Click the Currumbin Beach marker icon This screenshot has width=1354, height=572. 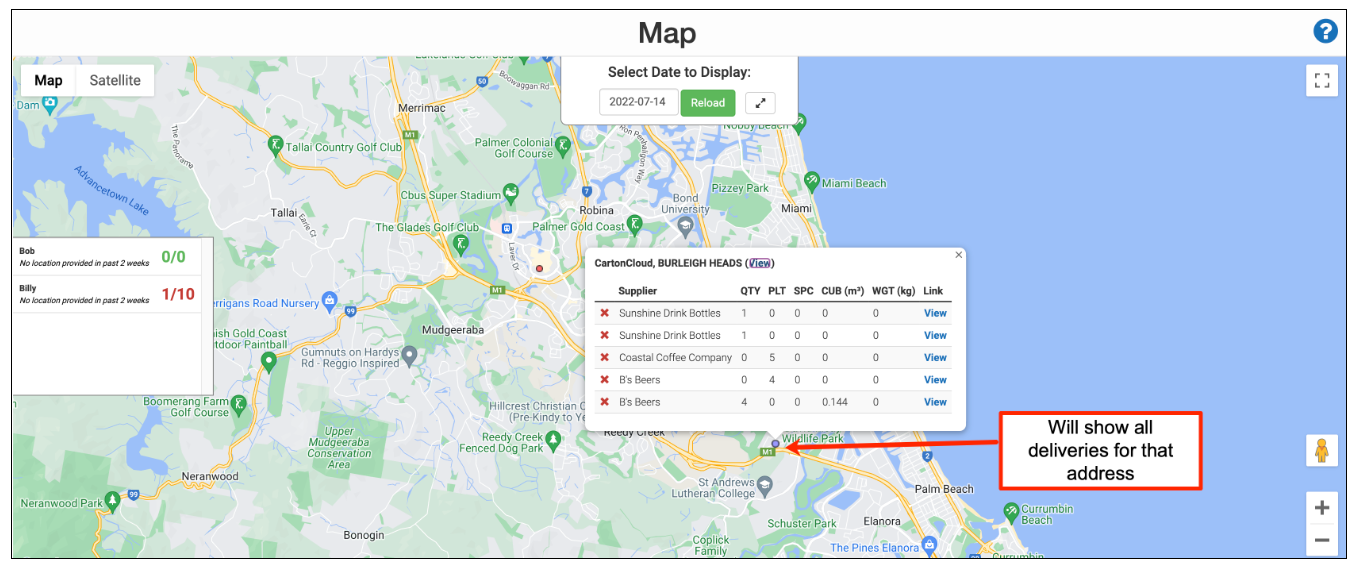(1011, 513)
